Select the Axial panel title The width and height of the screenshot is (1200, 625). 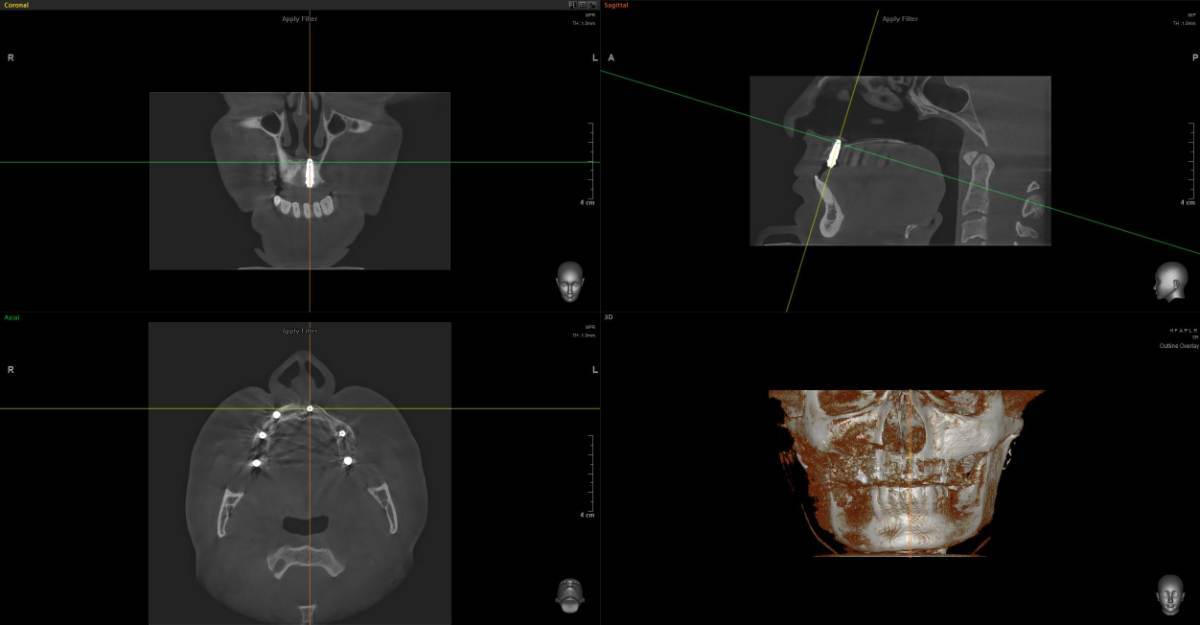pos(12,317)
